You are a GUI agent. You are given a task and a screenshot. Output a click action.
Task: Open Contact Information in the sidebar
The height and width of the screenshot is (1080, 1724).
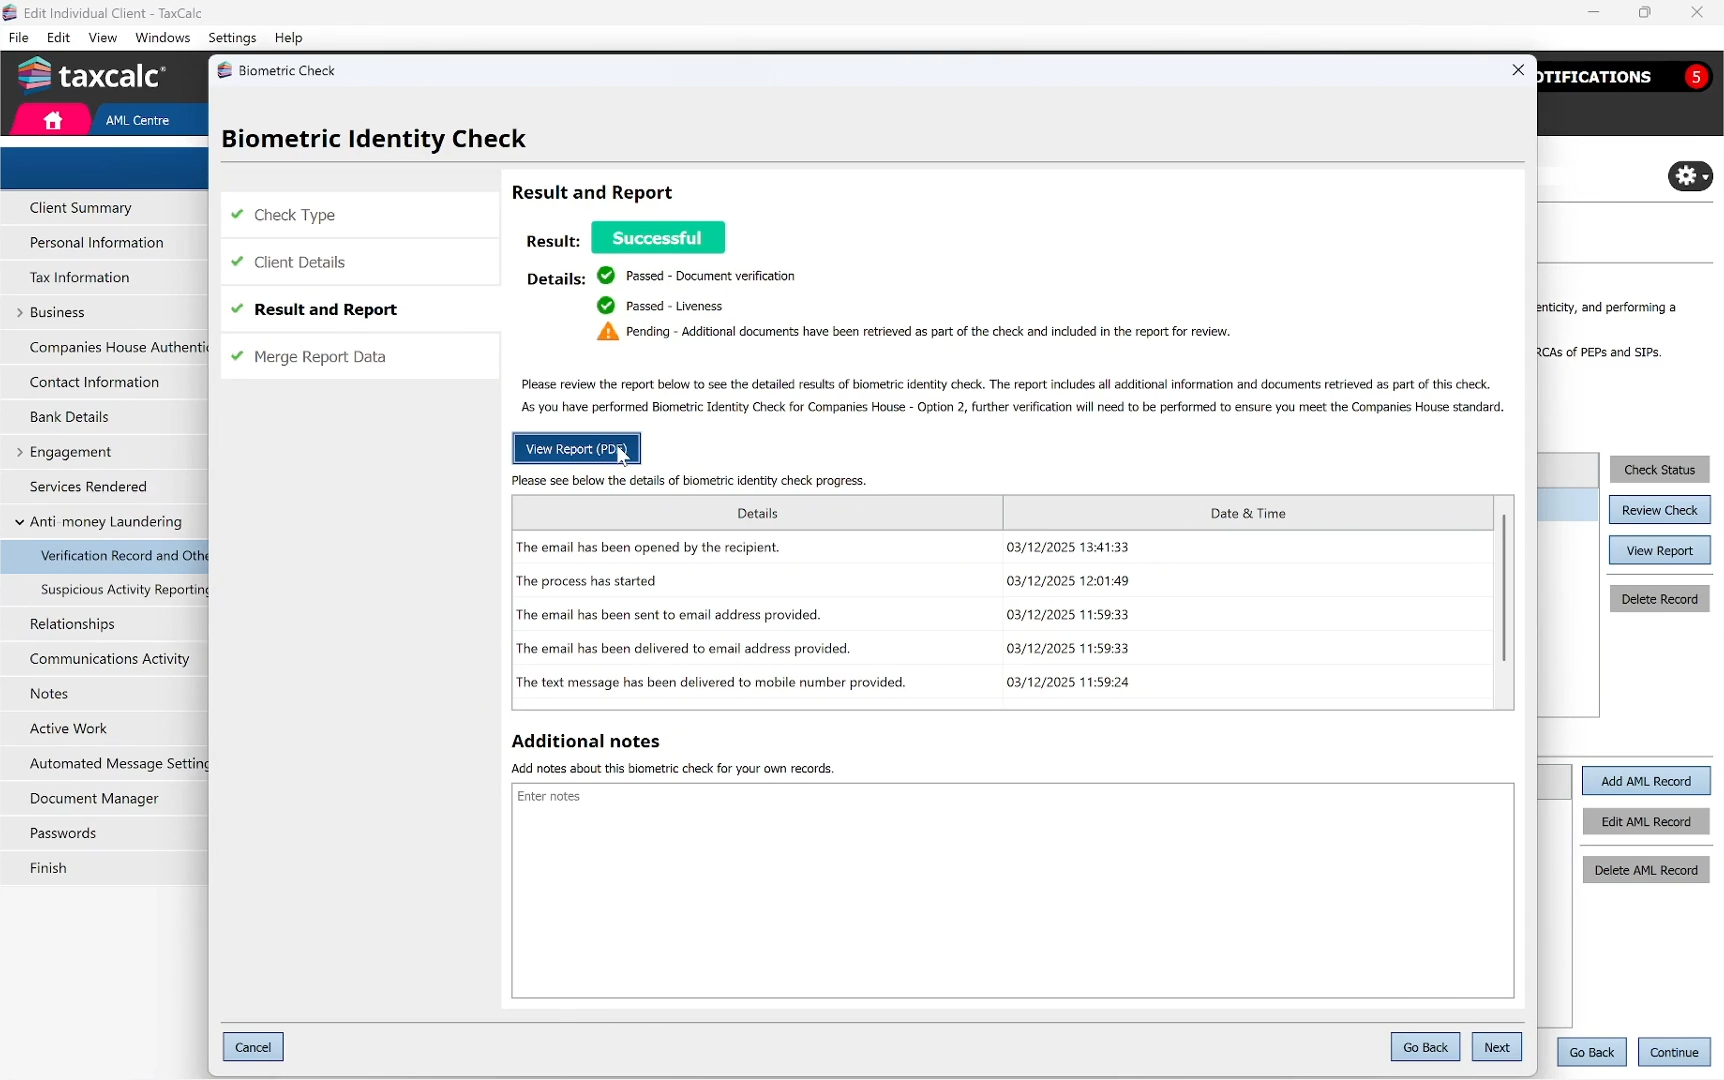tap(104, 382)
